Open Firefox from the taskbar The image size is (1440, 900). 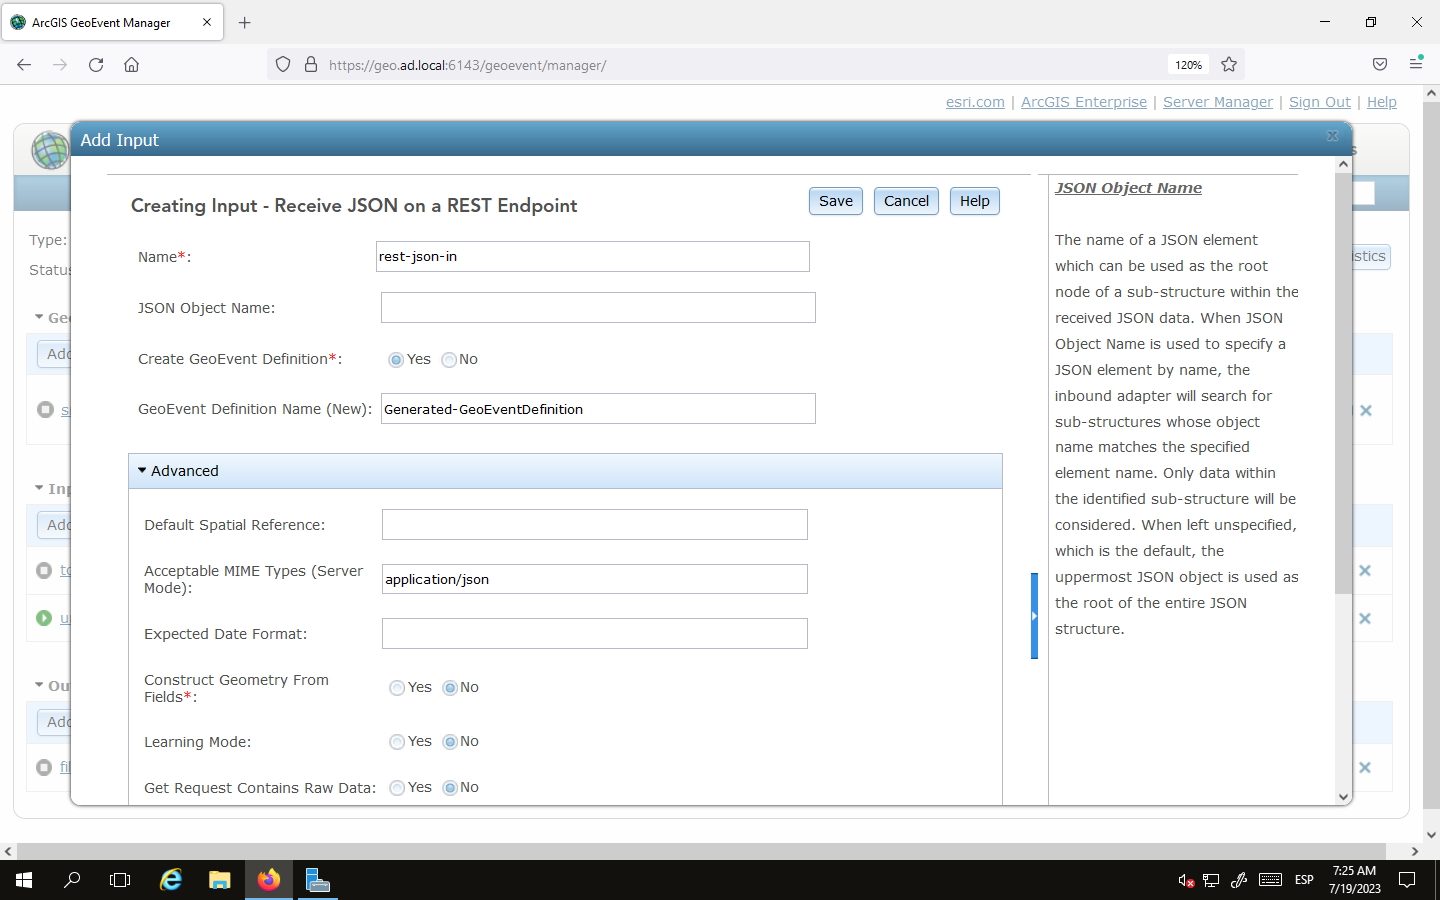point(268,880)
